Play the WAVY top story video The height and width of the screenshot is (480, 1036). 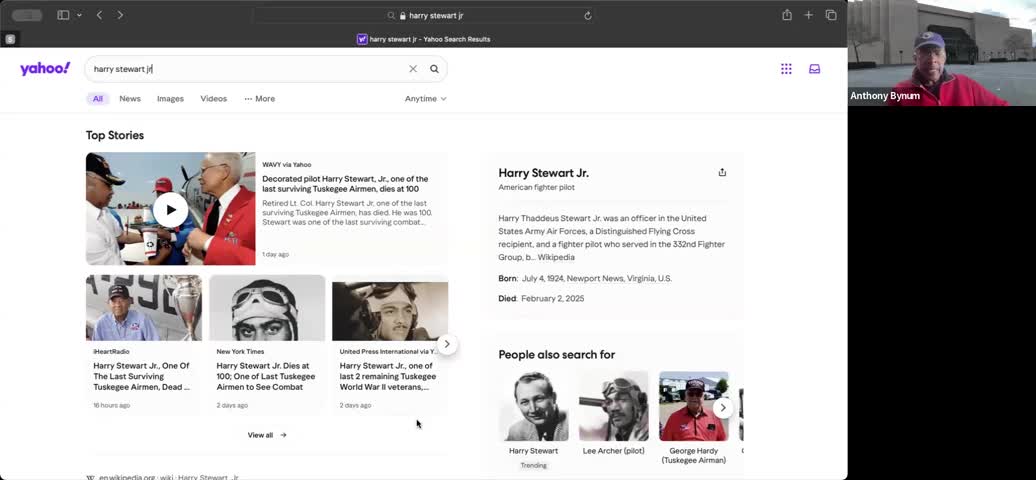click(170, 210)
